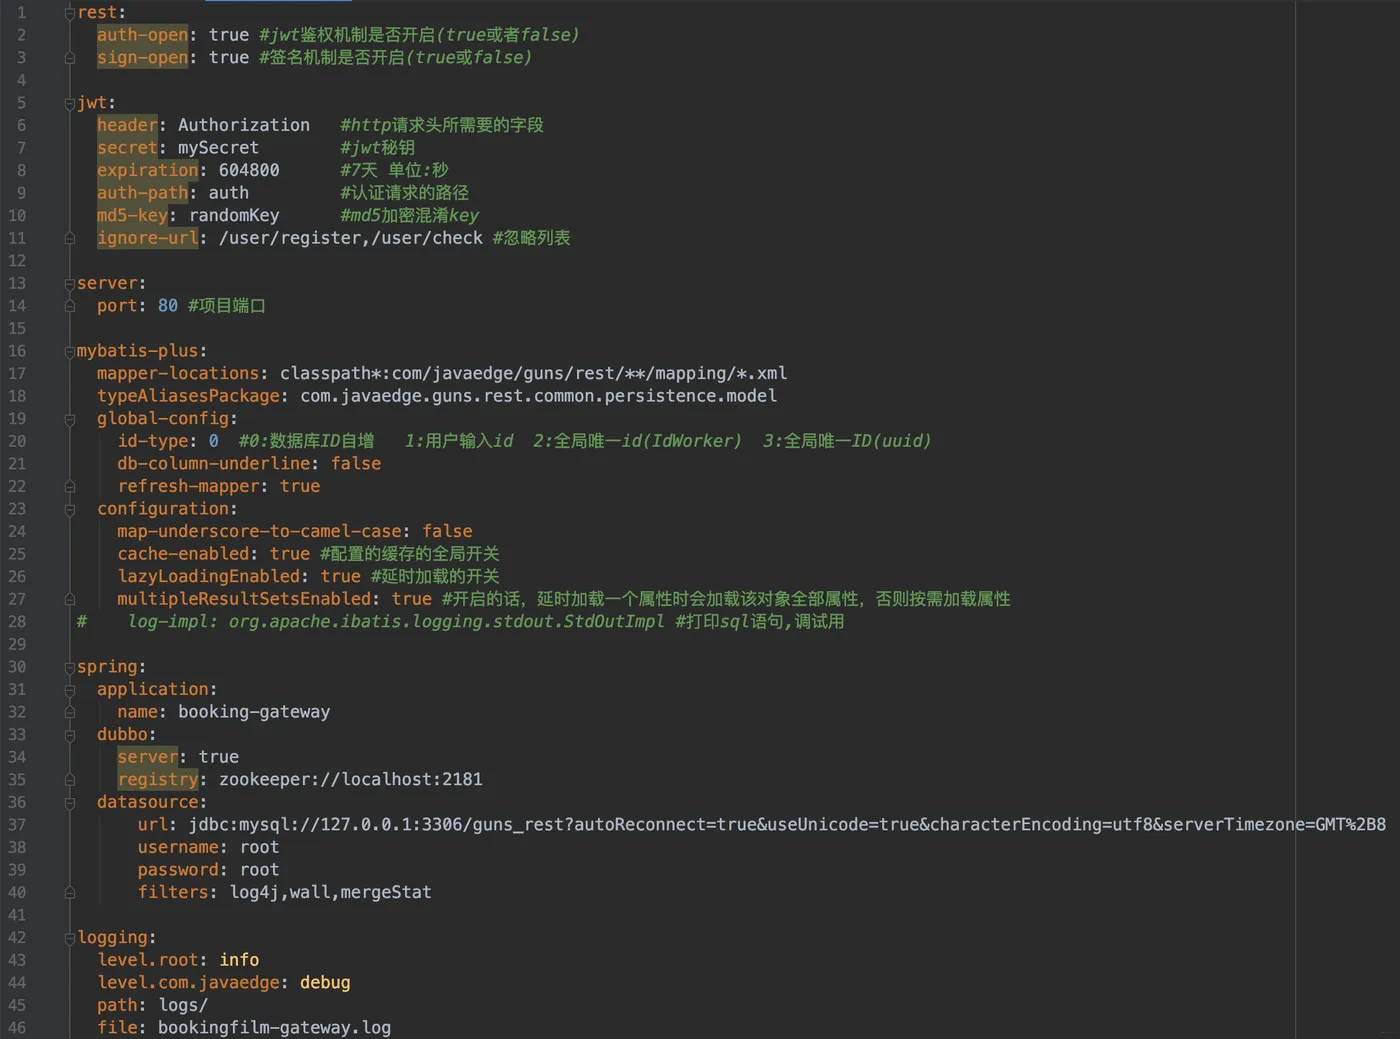Click the zookeeper://localhost:2181 value
This screenshot has height=1039, width=1400.
point(351,780)
